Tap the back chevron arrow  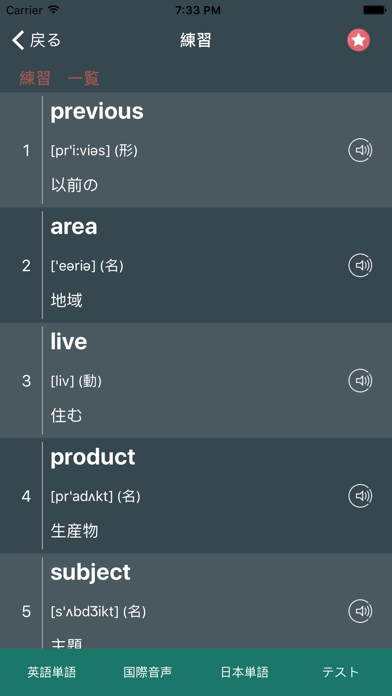pos(18,40)
